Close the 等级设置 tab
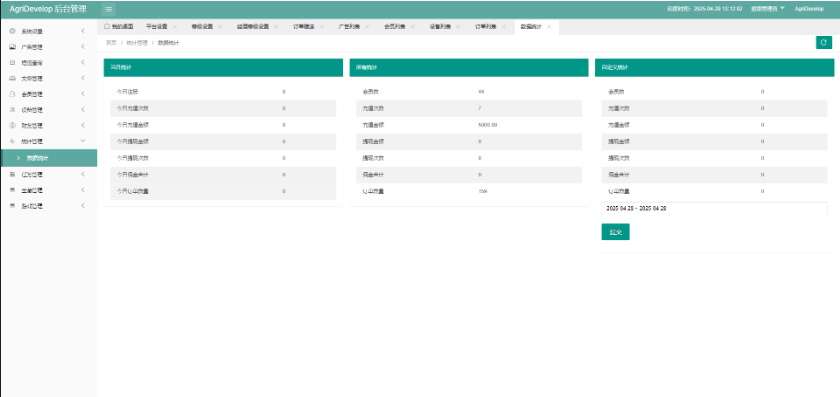This screenshot has height=397, width=840. point(220,26)
